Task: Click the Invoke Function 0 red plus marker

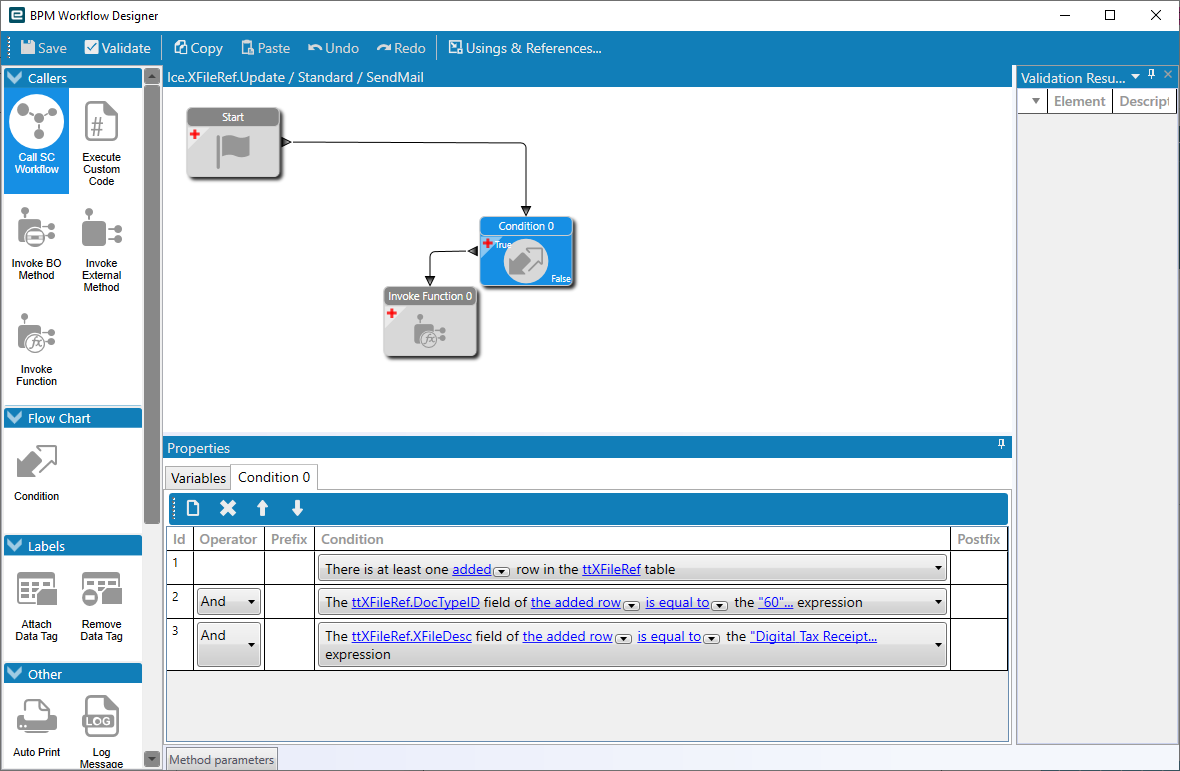Action: [391, 313]
